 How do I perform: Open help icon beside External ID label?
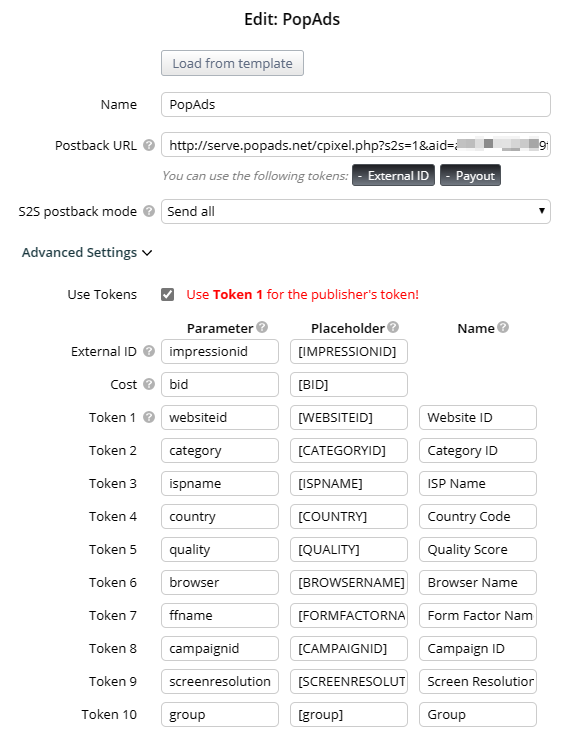point(149,351)
